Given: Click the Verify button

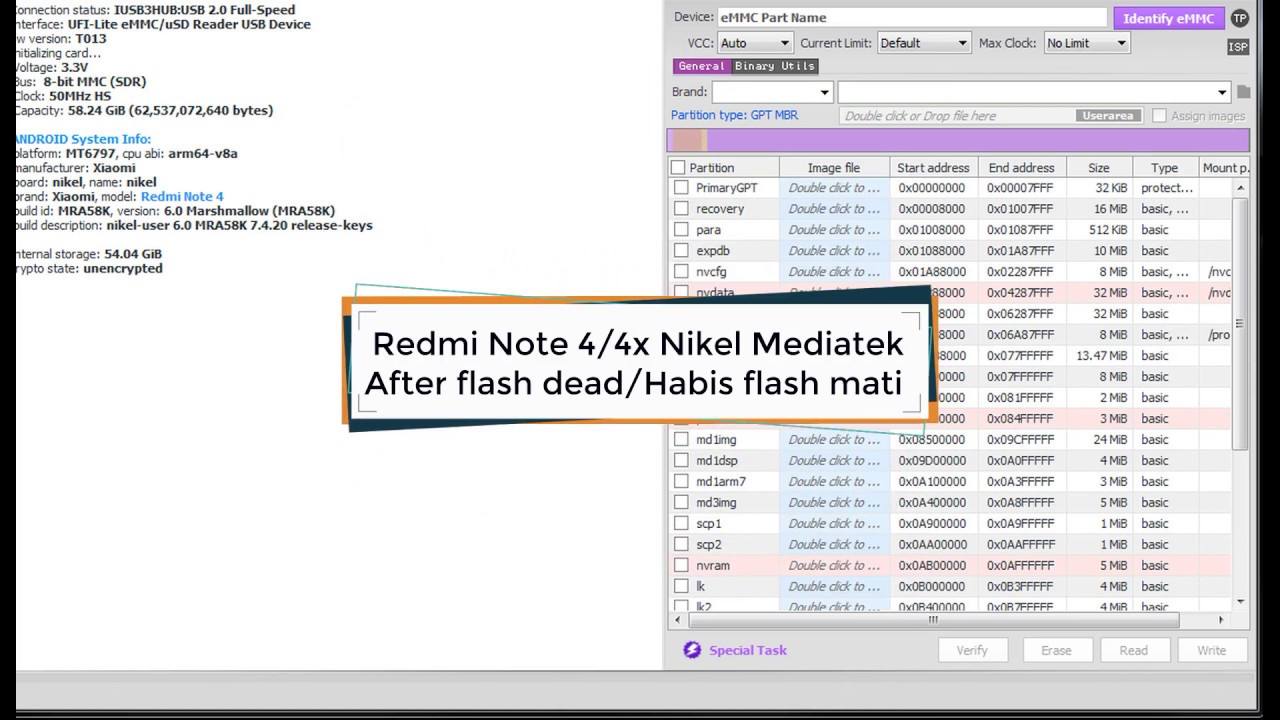Looking at the screenshot, I should coord(972,650).
